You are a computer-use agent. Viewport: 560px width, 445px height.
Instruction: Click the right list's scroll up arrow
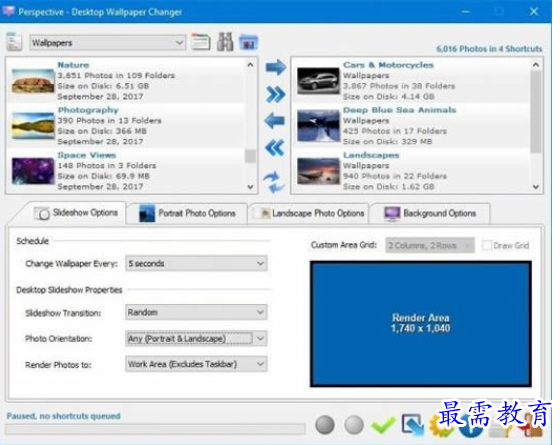[x=536, y=65]
